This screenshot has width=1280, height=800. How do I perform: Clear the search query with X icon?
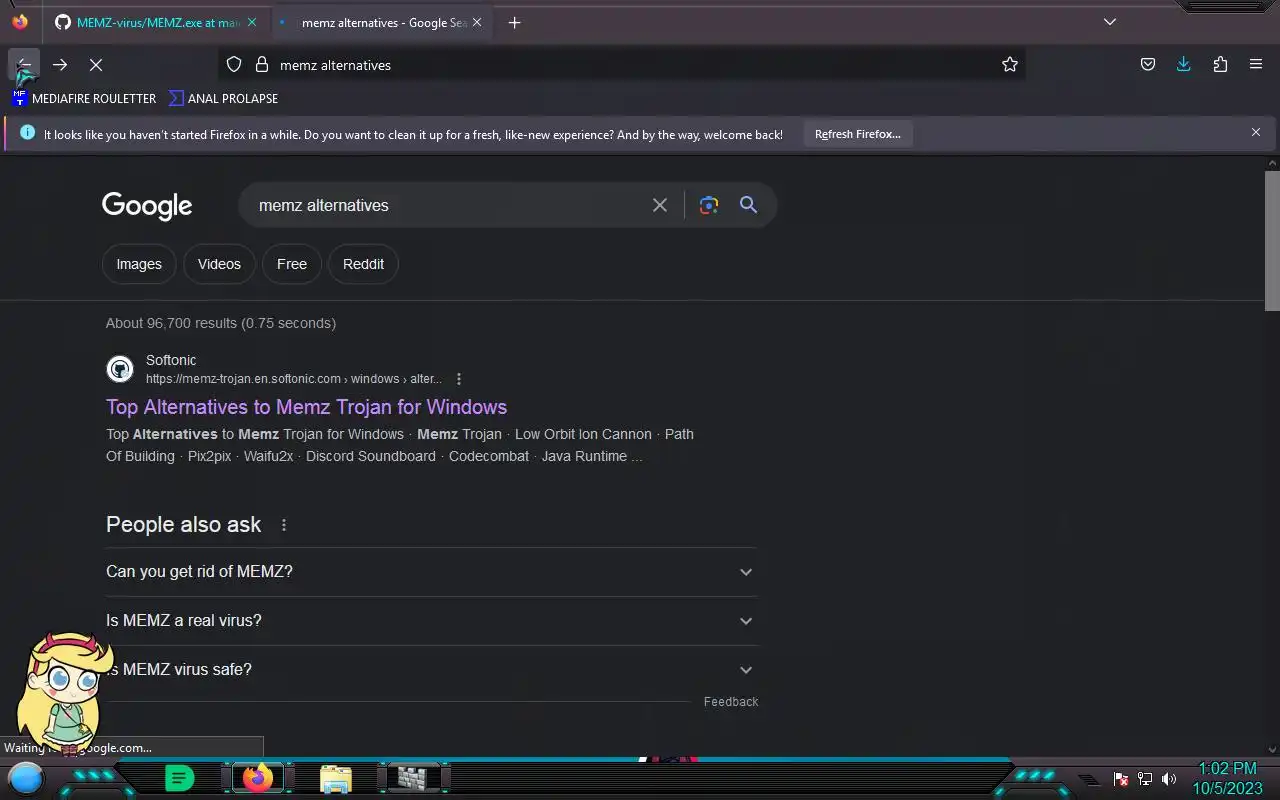[660, 205]
